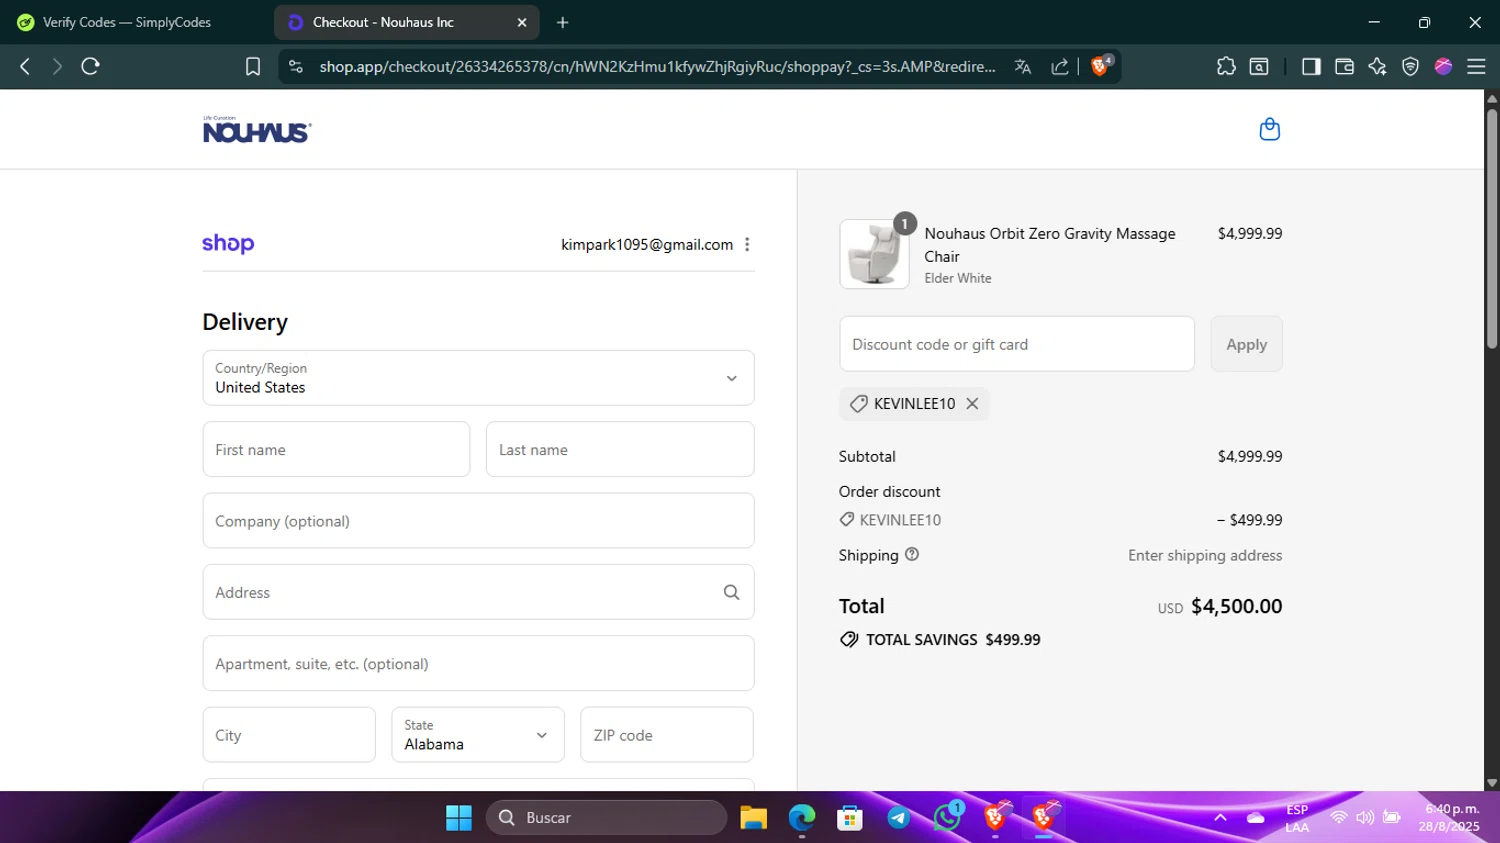This screenshot has height=843, width=1500.
Task: Click the ZIP code field
Action: [667, 735]
